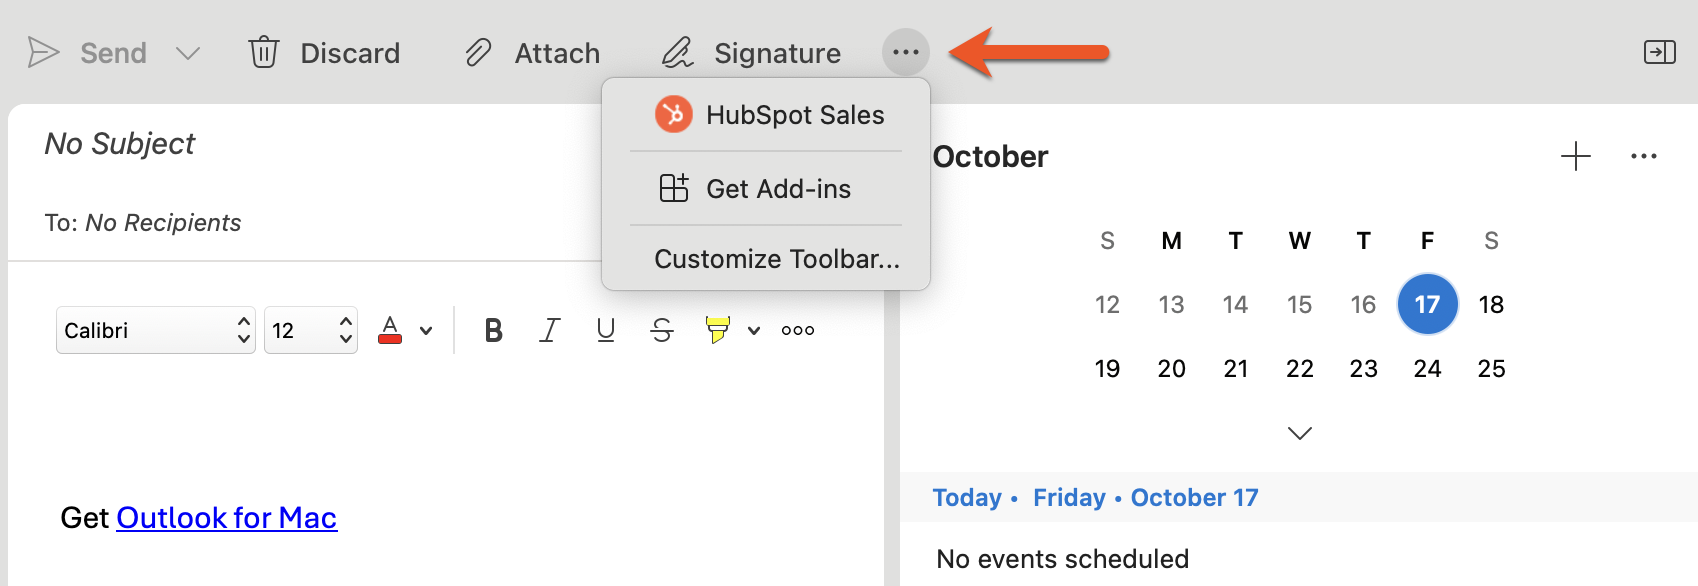Discard the draft email

325,52
